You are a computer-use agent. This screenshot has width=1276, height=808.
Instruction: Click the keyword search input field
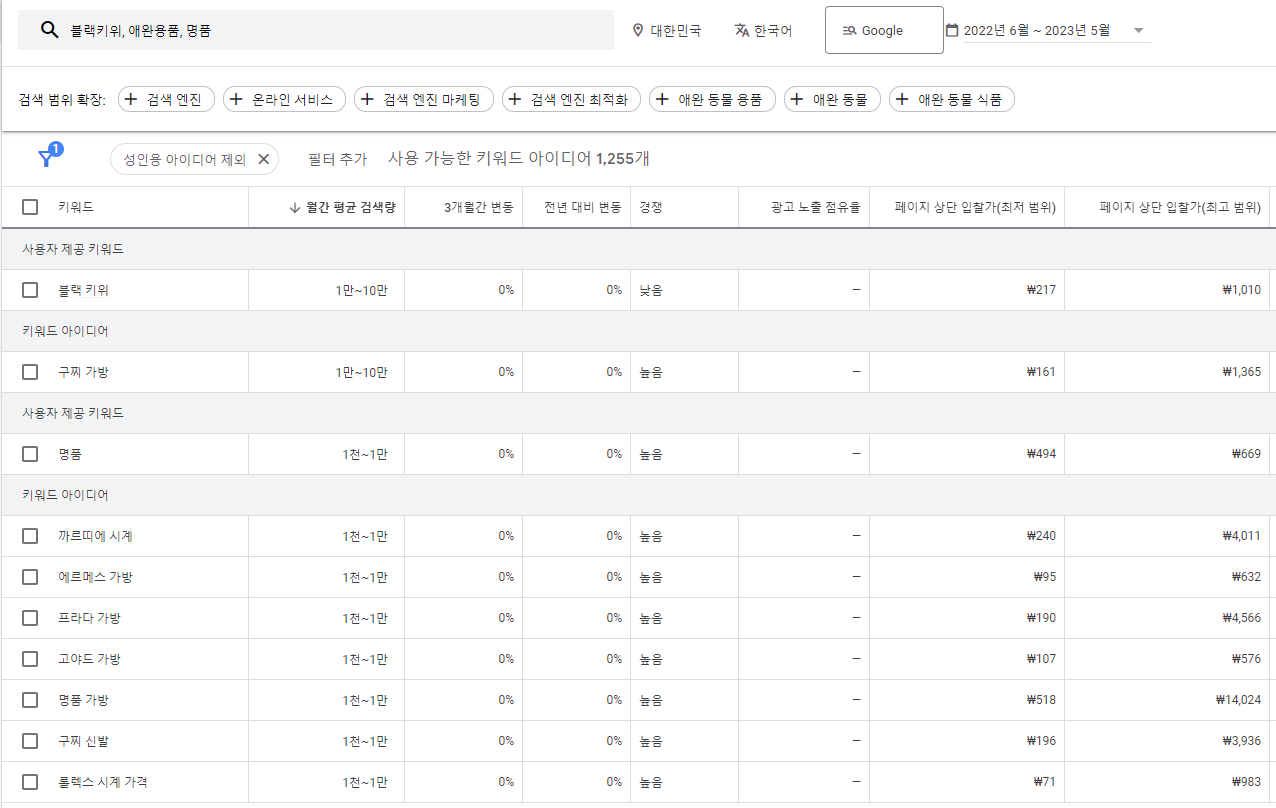tap(316, 30)
